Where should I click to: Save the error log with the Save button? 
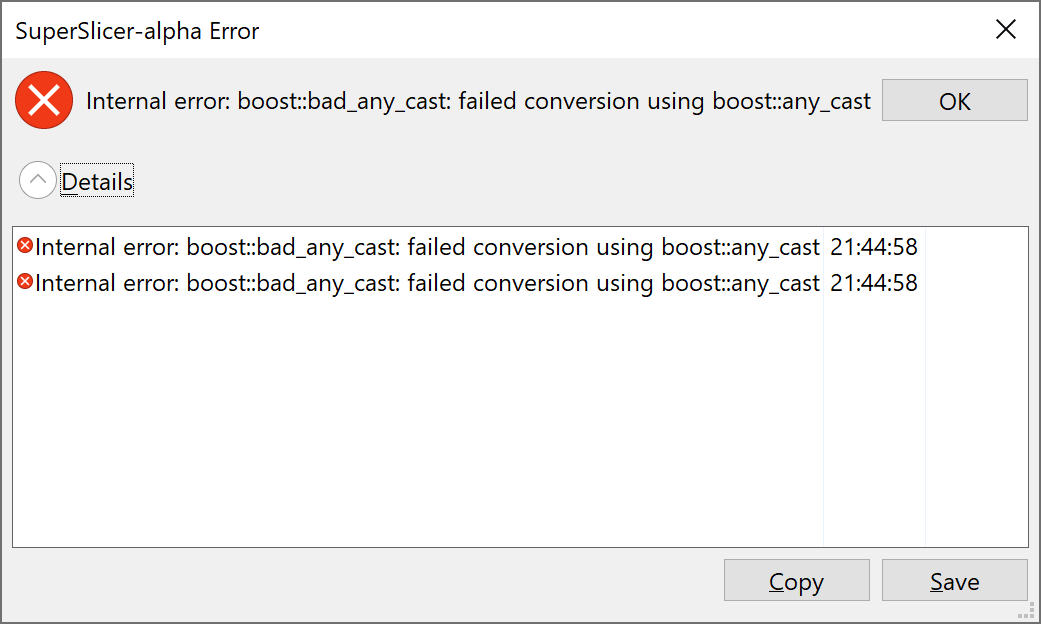pos(953,581)
